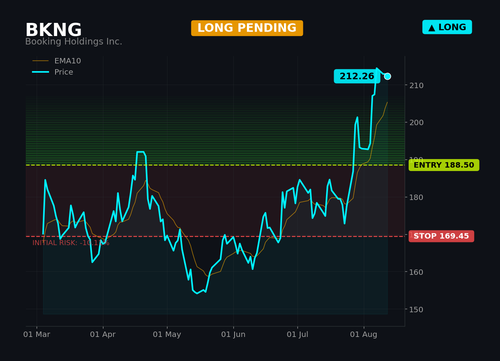Viewport: 500px width, 361px height.
Task: Click the 180 price axis label
Action: pyautogui.click(x=416, y=197)
